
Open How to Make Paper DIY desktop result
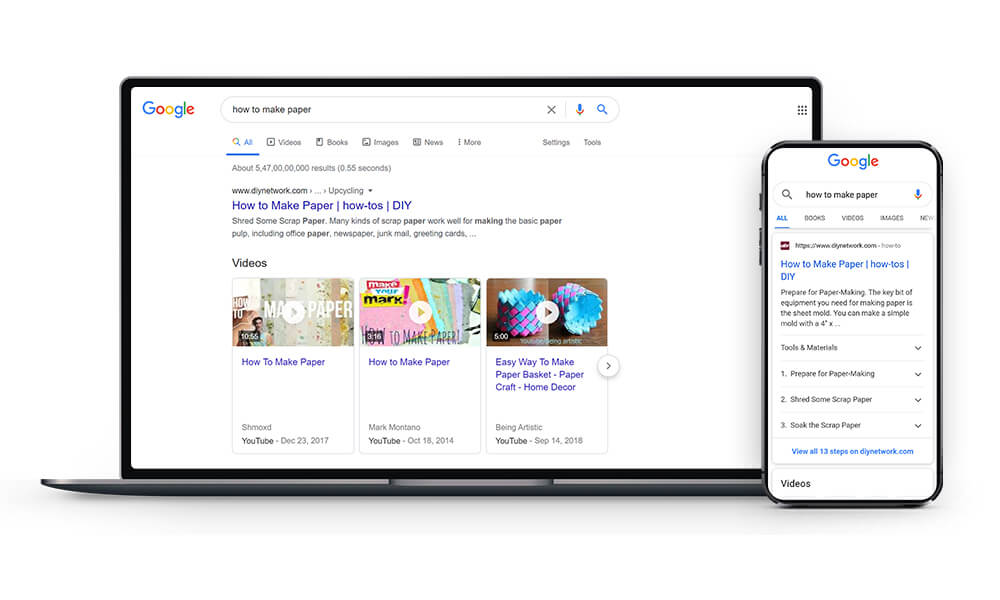point(321,206)
